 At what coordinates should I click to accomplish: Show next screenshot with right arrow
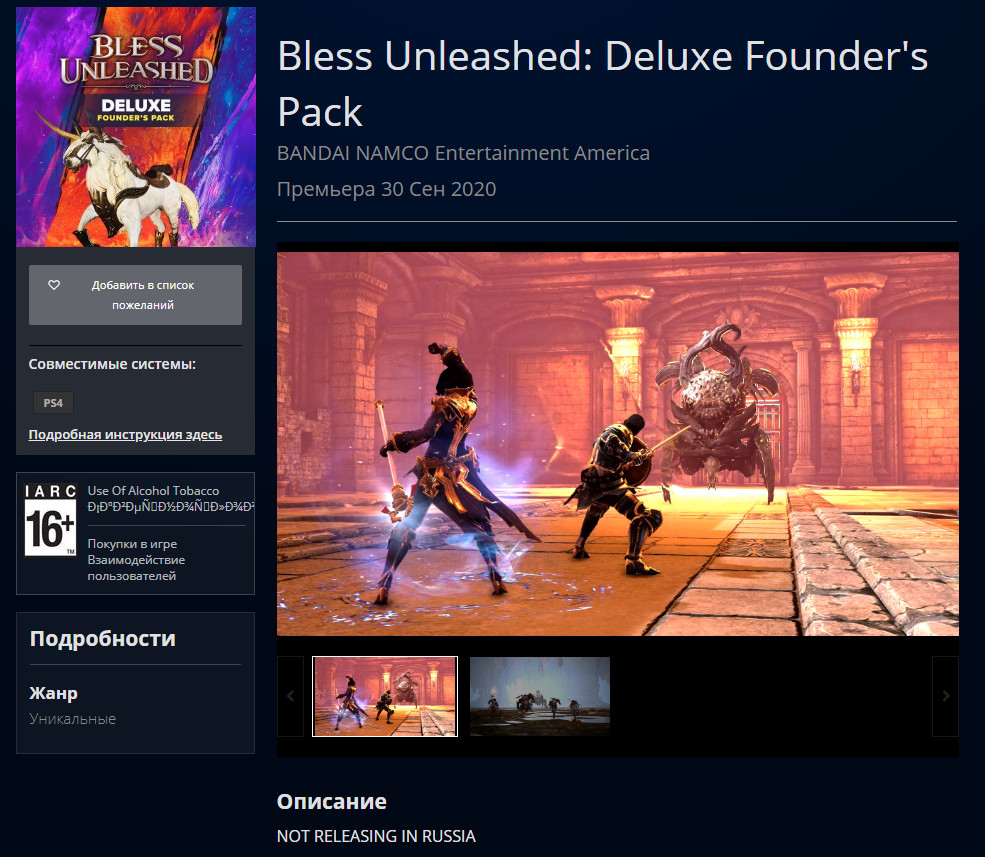tap(945, 696)
